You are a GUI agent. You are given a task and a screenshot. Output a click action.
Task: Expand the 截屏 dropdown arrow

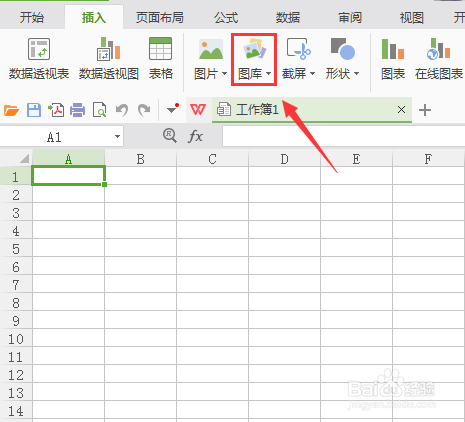312,74
